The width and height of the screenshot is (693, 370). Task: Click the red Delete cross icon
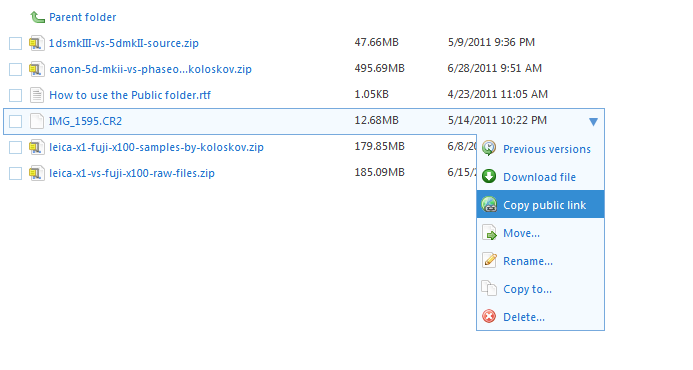click(489, 317)
